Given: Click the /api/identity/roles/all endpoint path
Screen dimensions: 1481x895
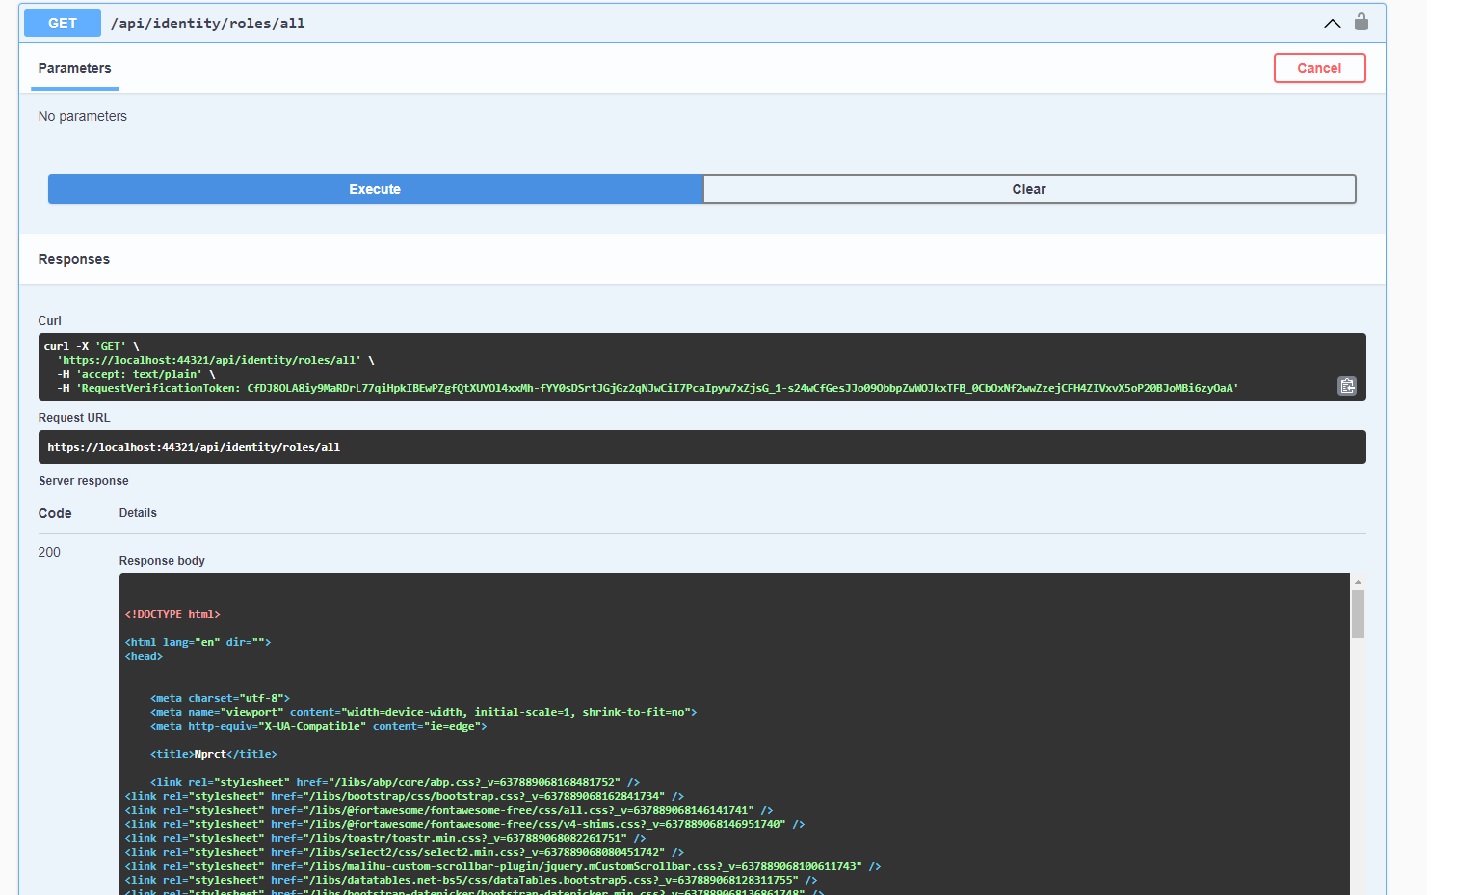Looking at the screenshot, I should pos(208,23).
